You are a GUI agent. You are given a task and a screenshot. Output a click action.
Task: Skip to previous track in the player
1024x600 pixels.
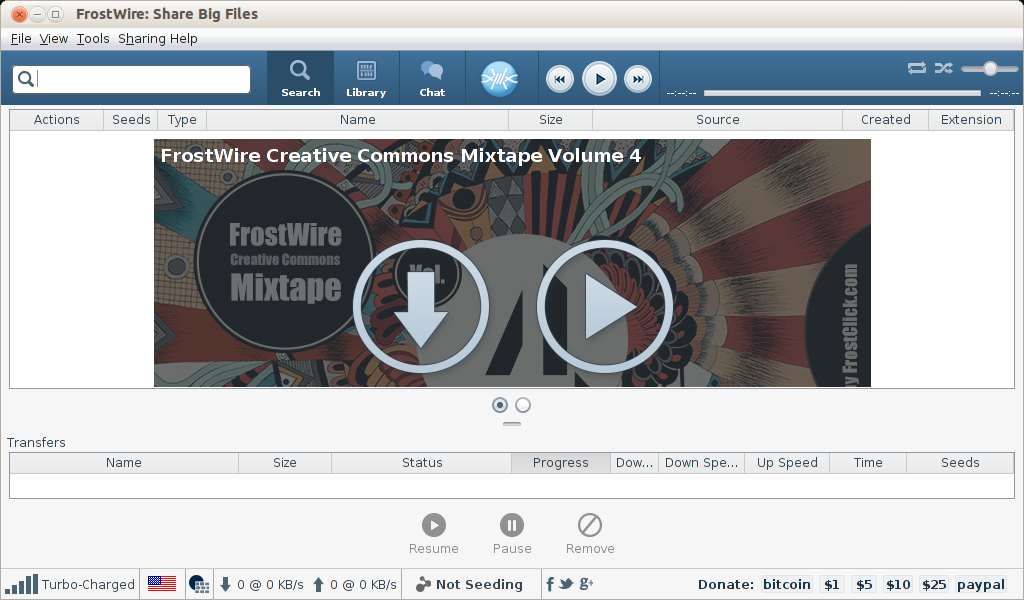coord(560,79)
